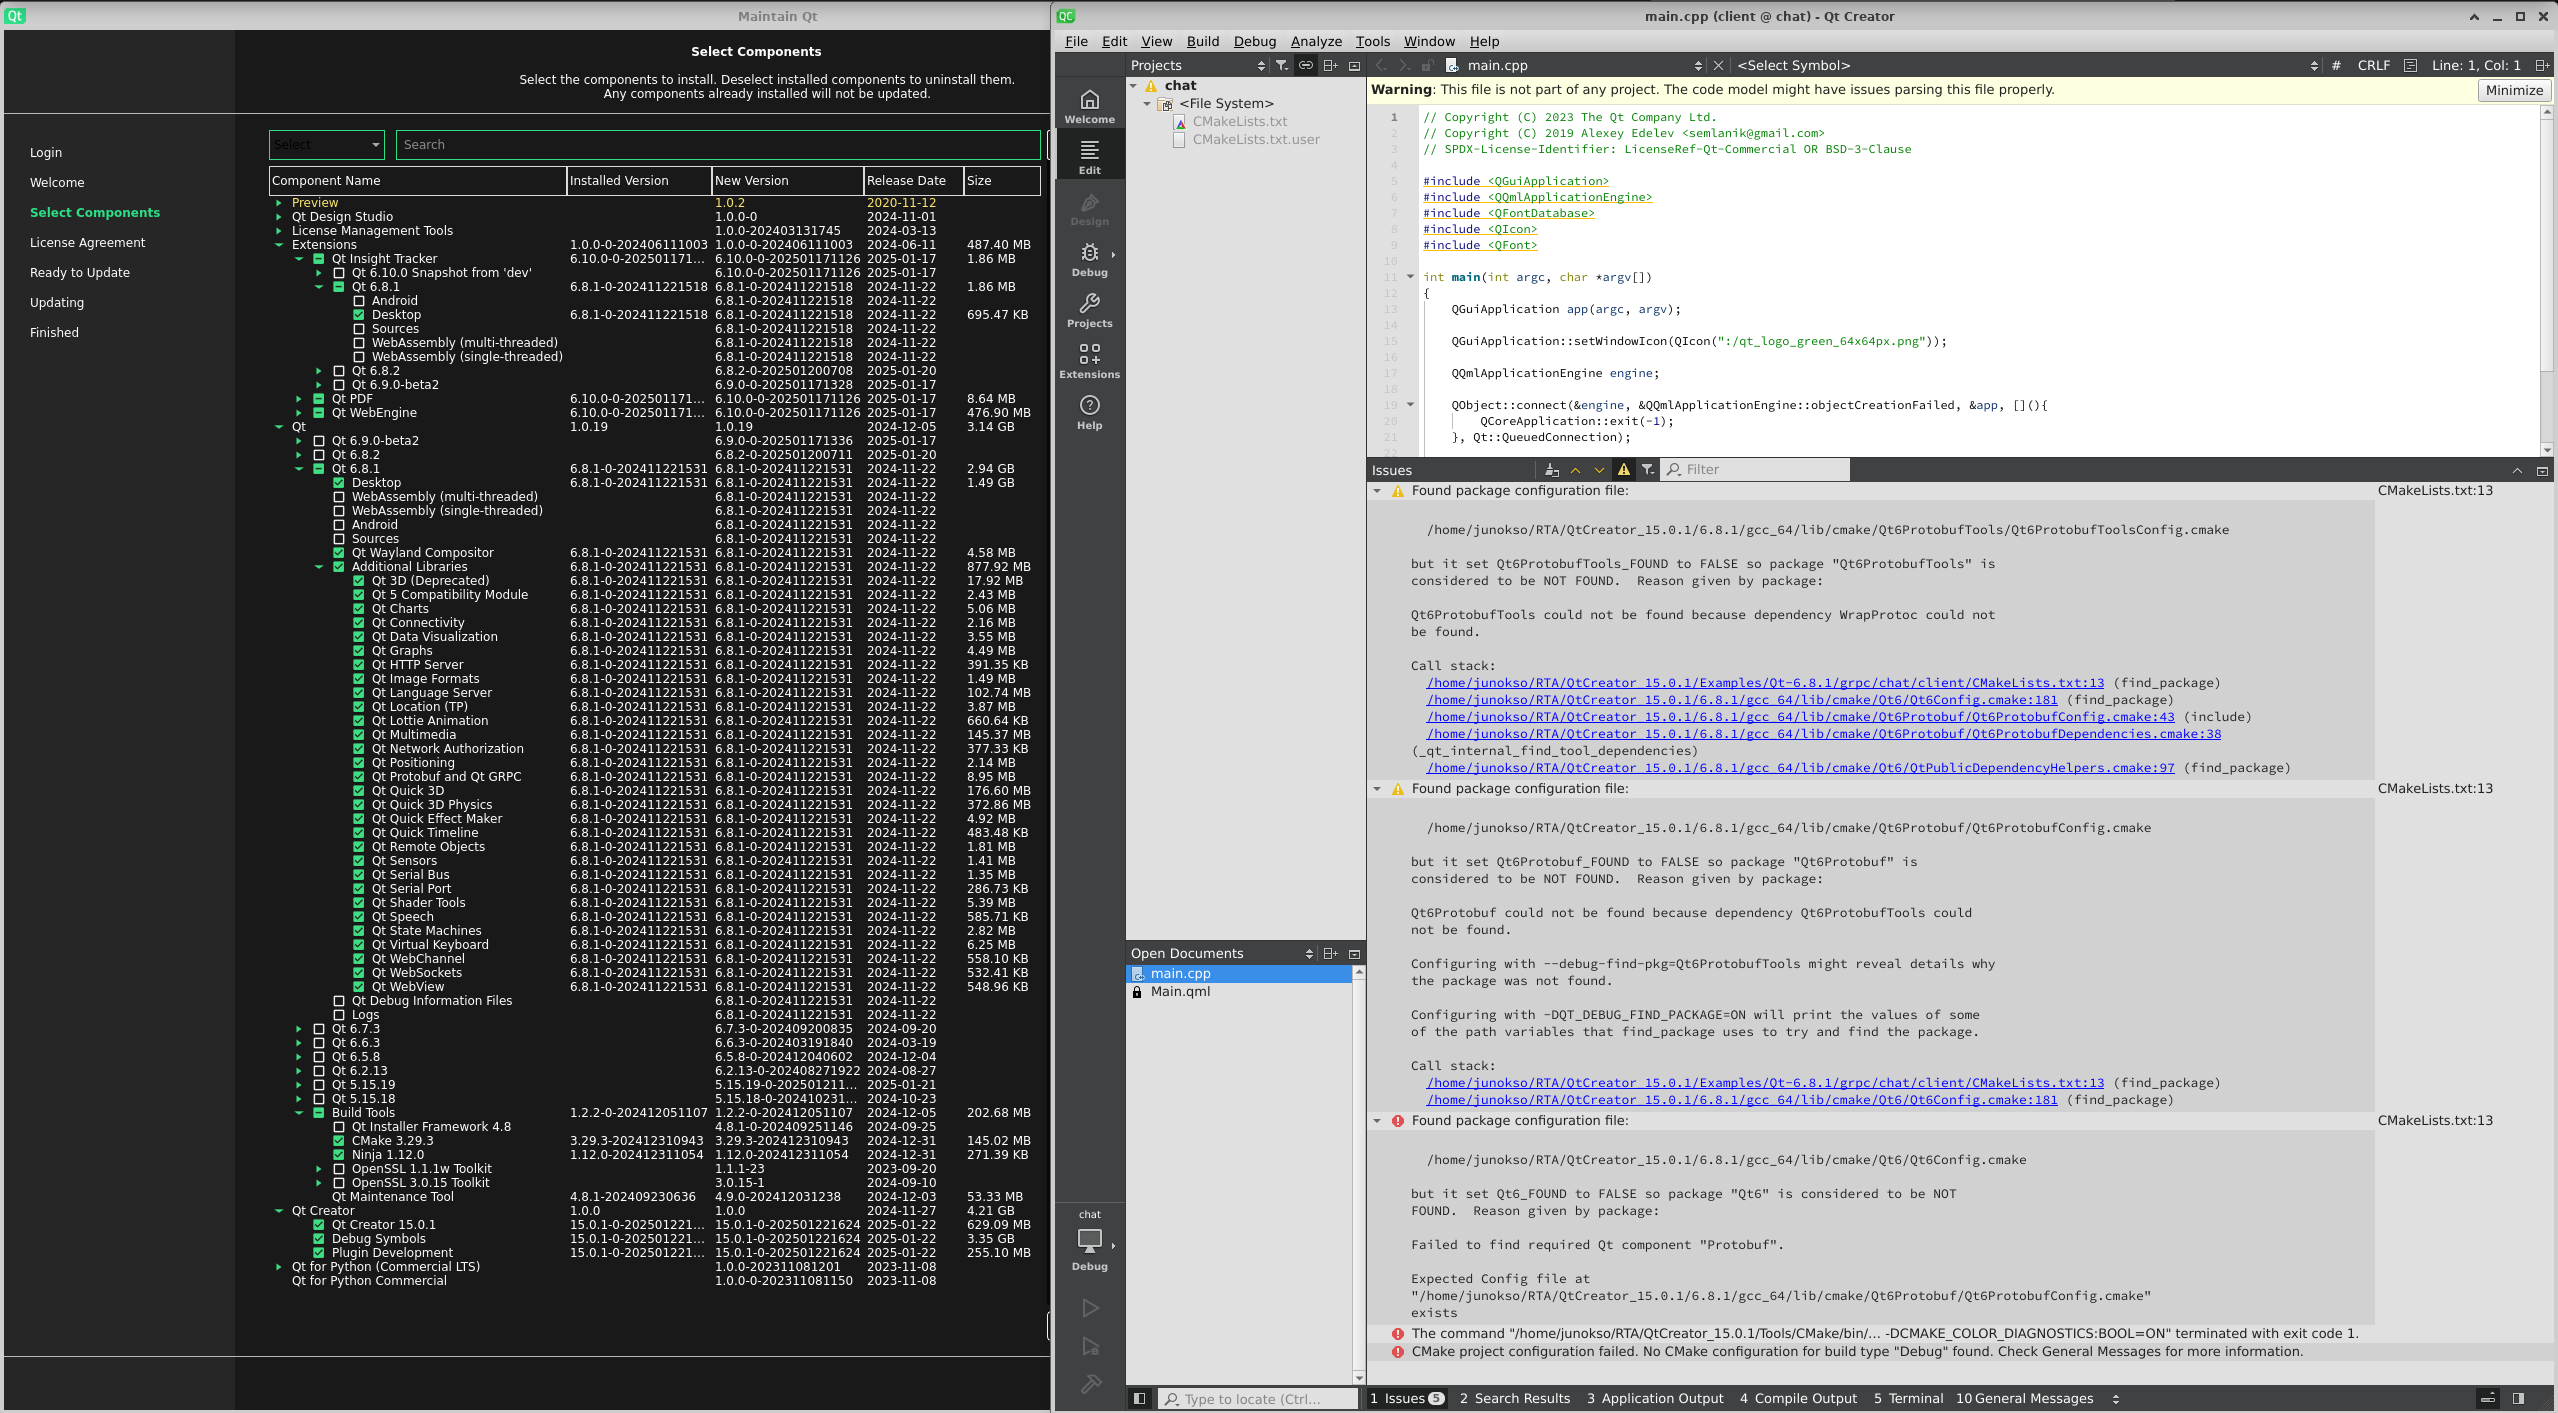
Task: Toggle the Qt 6.7.3 checkbox
Action: point(319,1029)
